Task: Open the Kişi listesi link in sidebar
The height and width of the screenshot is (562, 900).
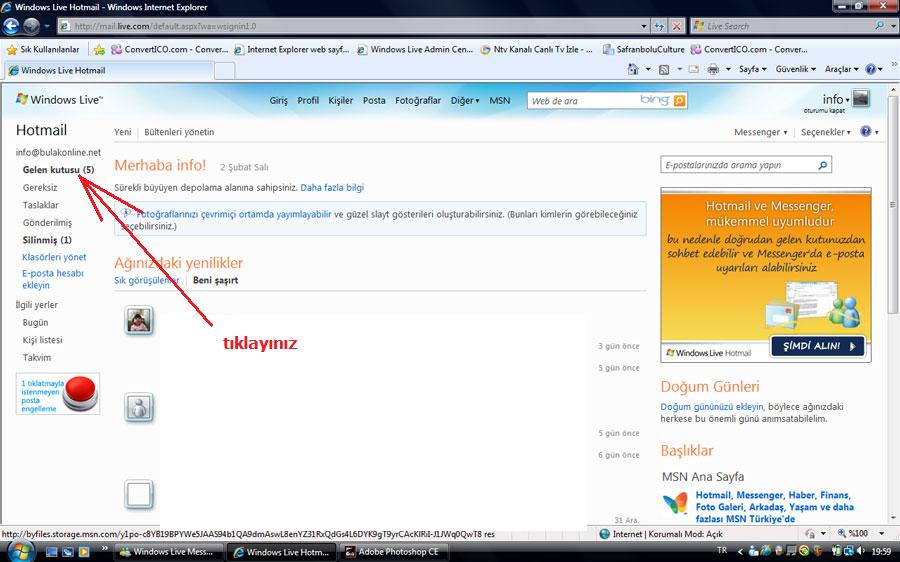Action: pyautogui.click(x=42, y=340)
